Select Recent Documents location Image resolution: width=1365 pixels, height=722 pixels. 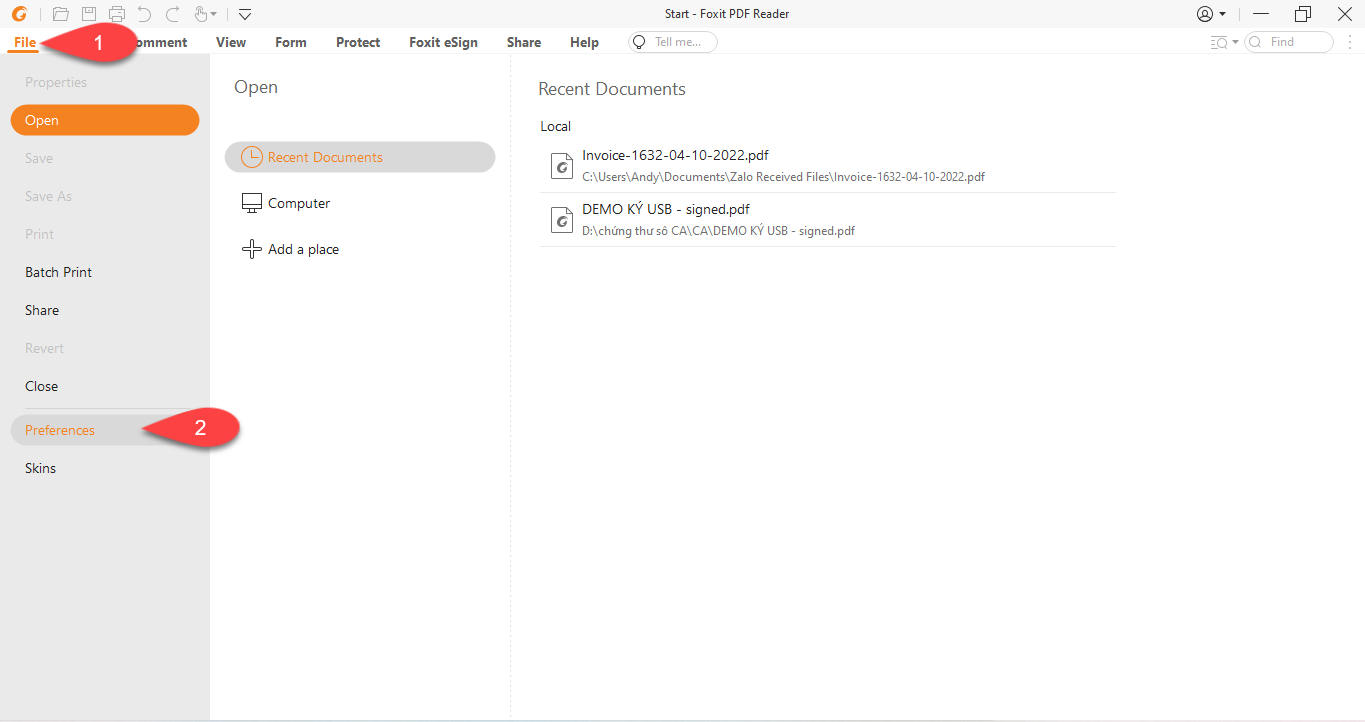[360, 157]
